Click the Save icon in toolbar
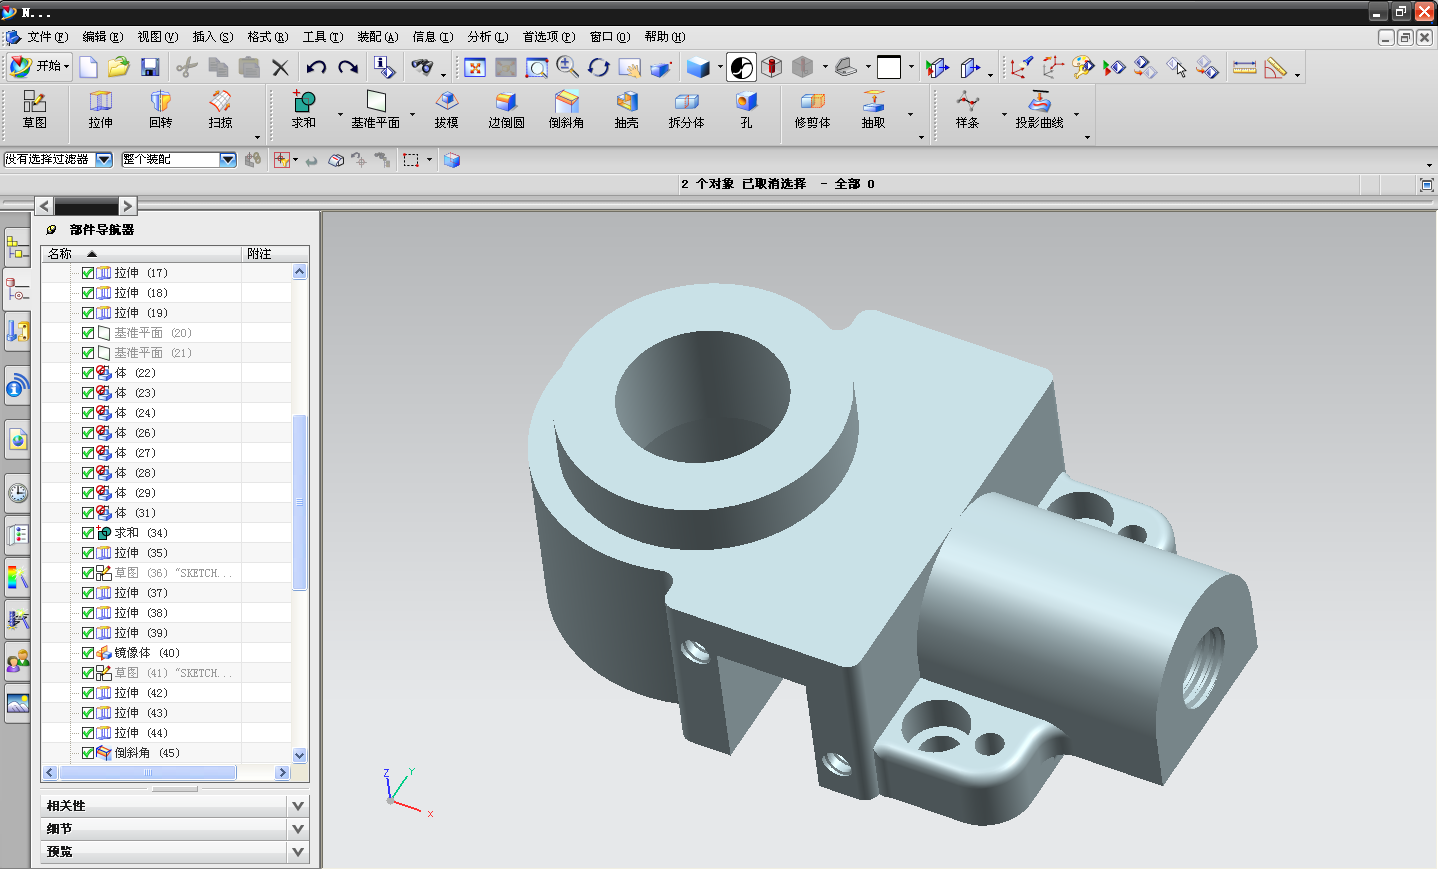Image resolution: width=1438 pixels, height=869 pixels. pyautogui.click(x=150, y=67)
